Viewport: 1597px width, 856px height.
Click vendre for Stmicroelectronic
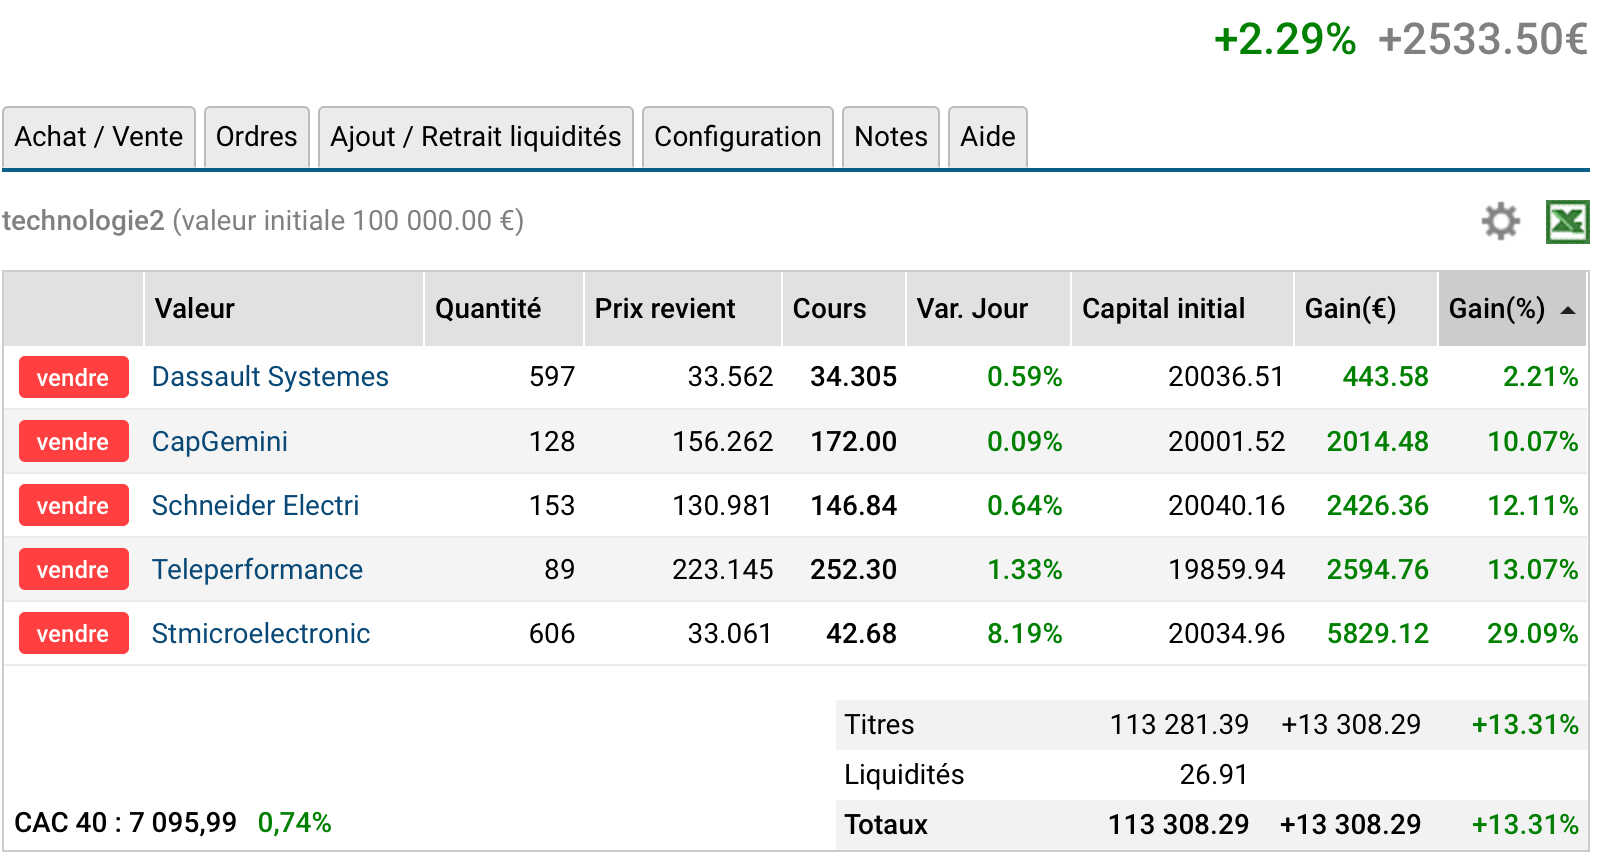pyautogui.click(x=73, y=633)
